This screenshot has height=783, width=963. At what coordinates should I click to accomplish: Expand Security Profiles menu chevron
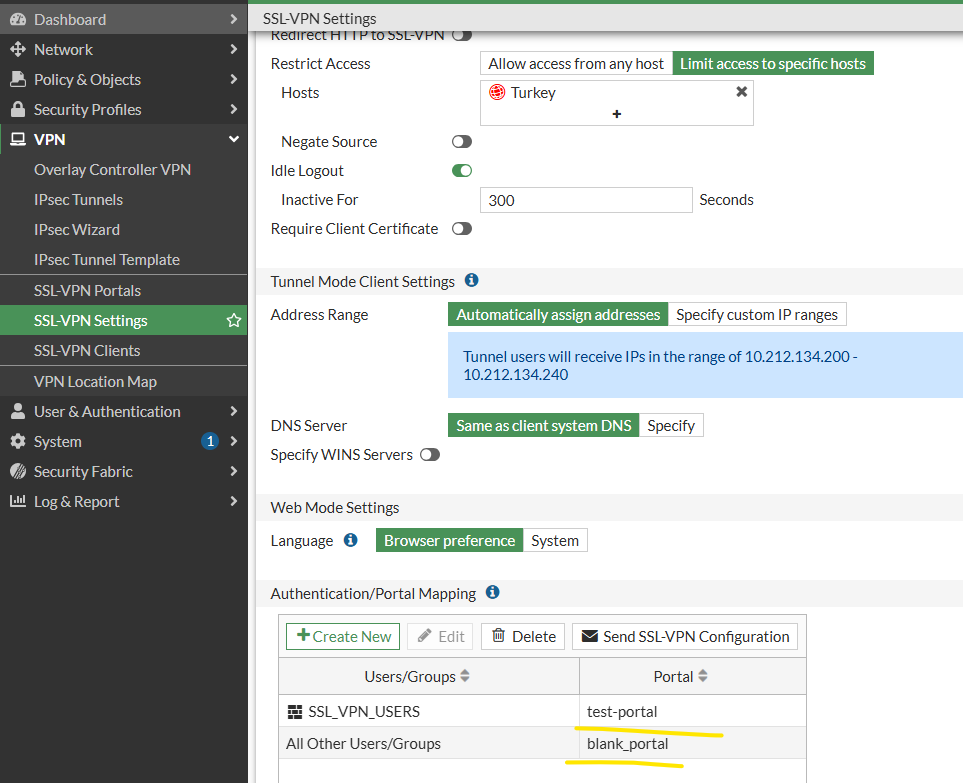coord(233,109)
